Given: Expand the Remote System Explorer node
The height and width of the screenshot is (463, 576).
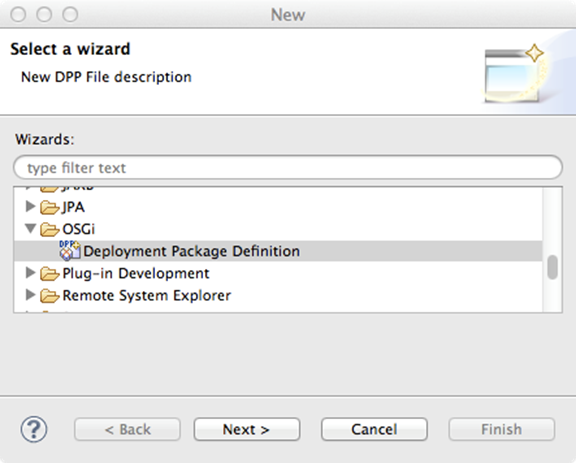Looking at the screenshot, I should point(30,295).
